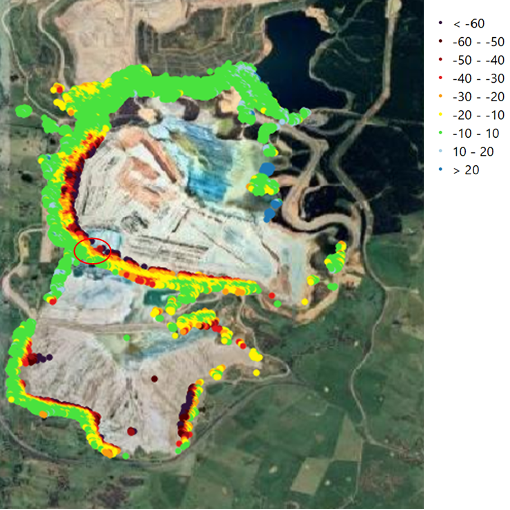Select the yellow dot beside '-20 - -10'
This screenshot has height=510, width=510.
click(441, 115)
